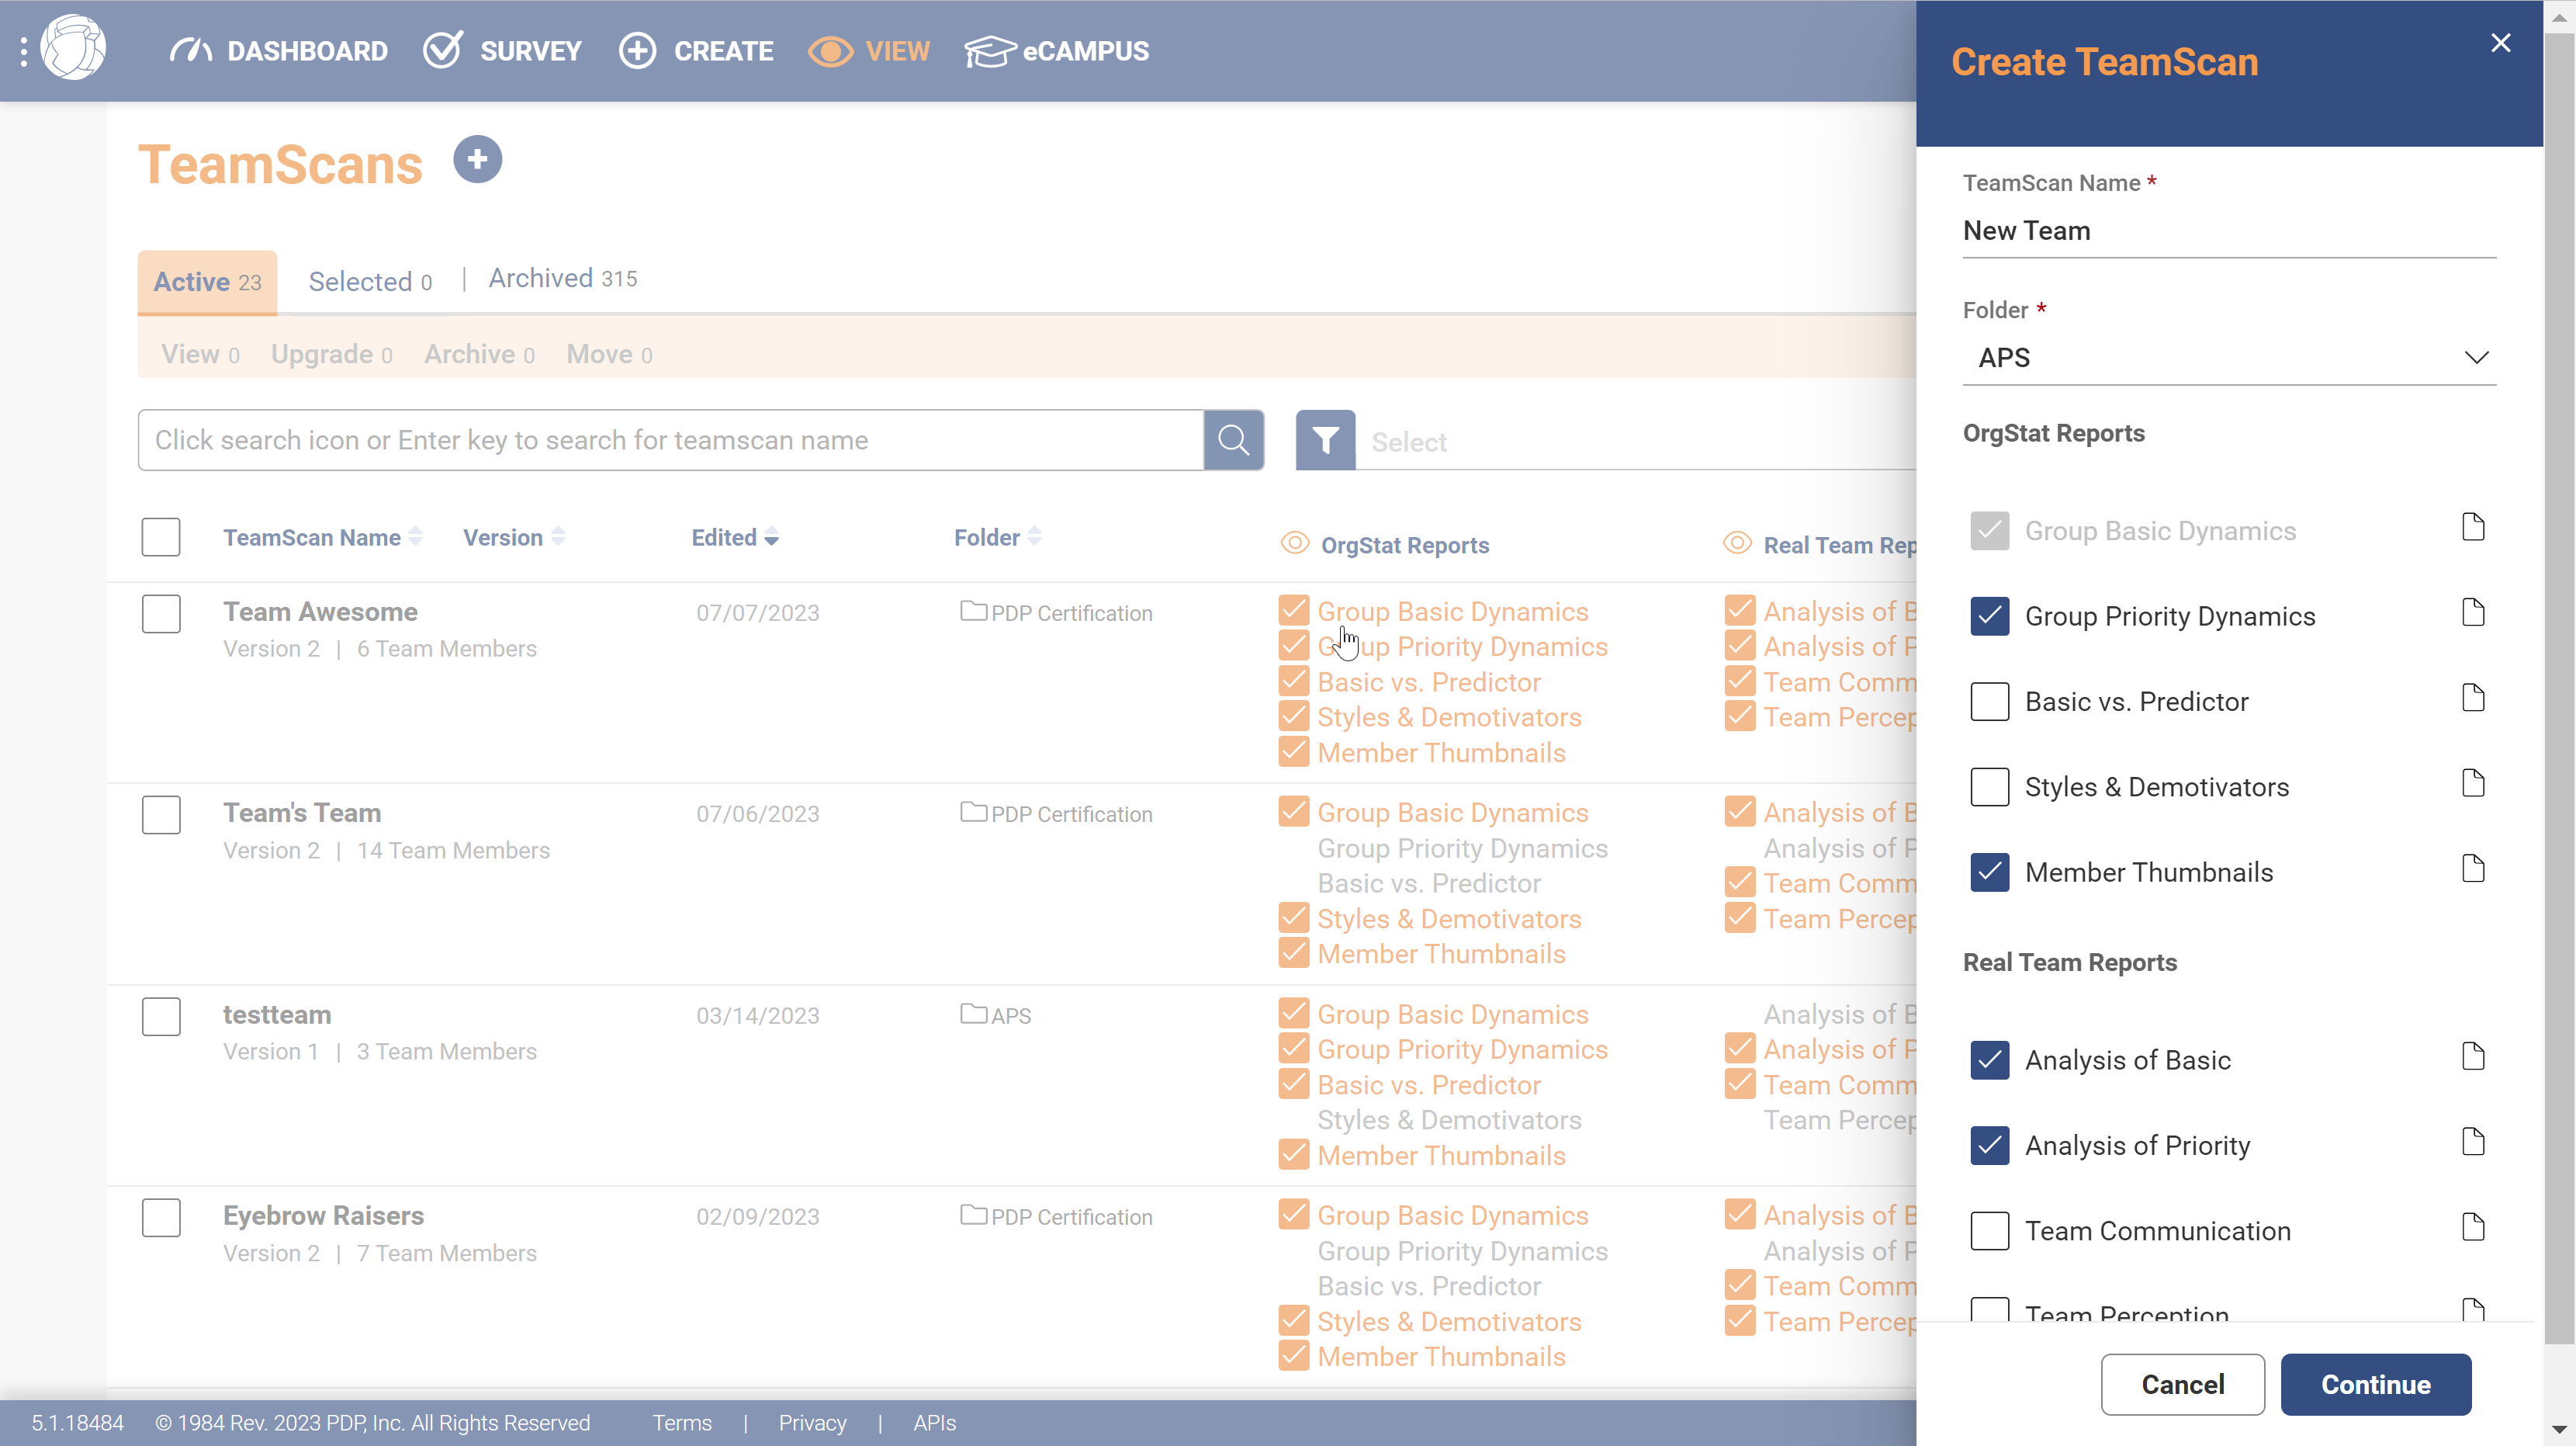Open eCAMPUS via the graduation cap icon
Image resolution: width=2576 pixels, height=1446 pixels.
[989, 50]
